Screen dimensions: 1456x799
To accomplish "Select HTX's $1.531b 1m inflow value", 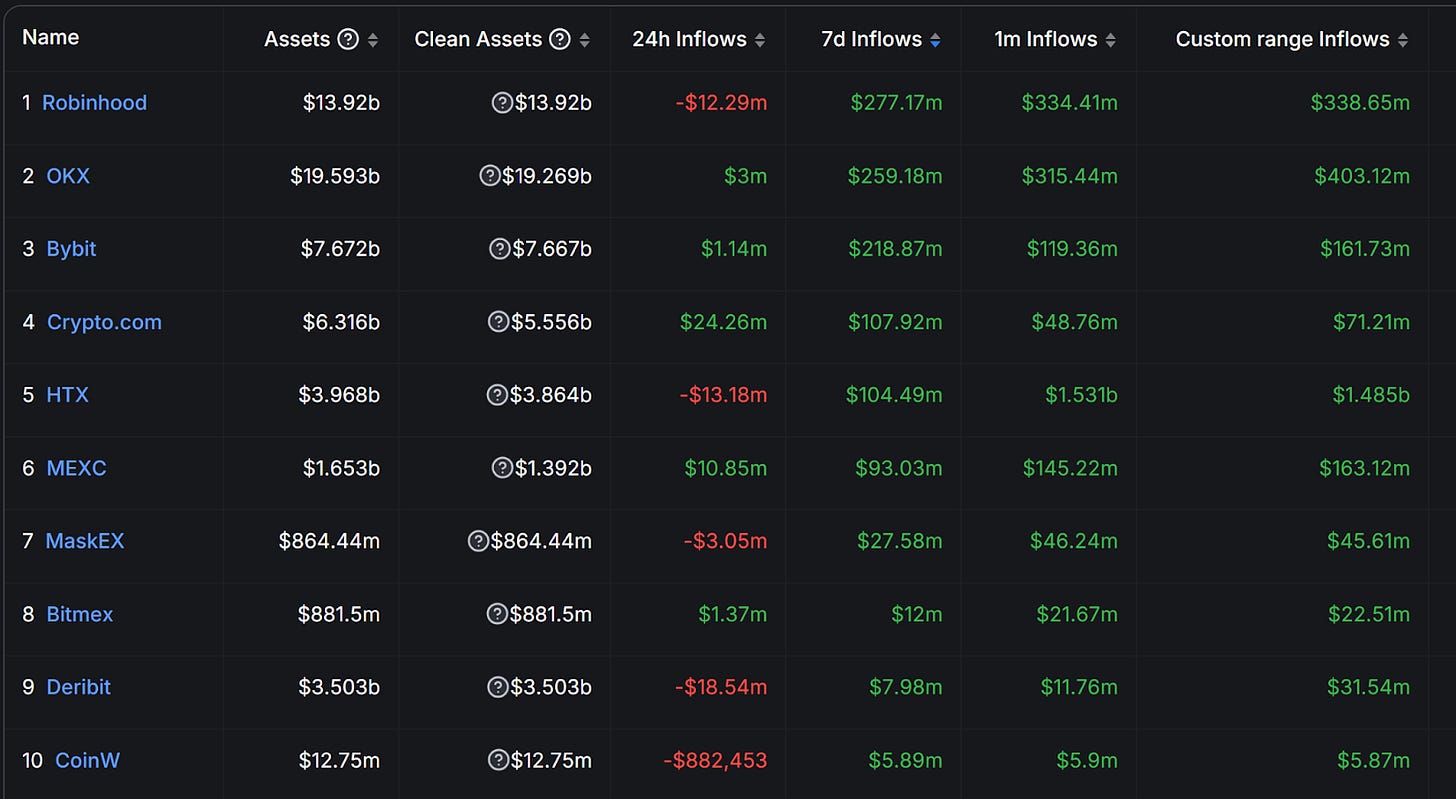I will point(1081,394).
